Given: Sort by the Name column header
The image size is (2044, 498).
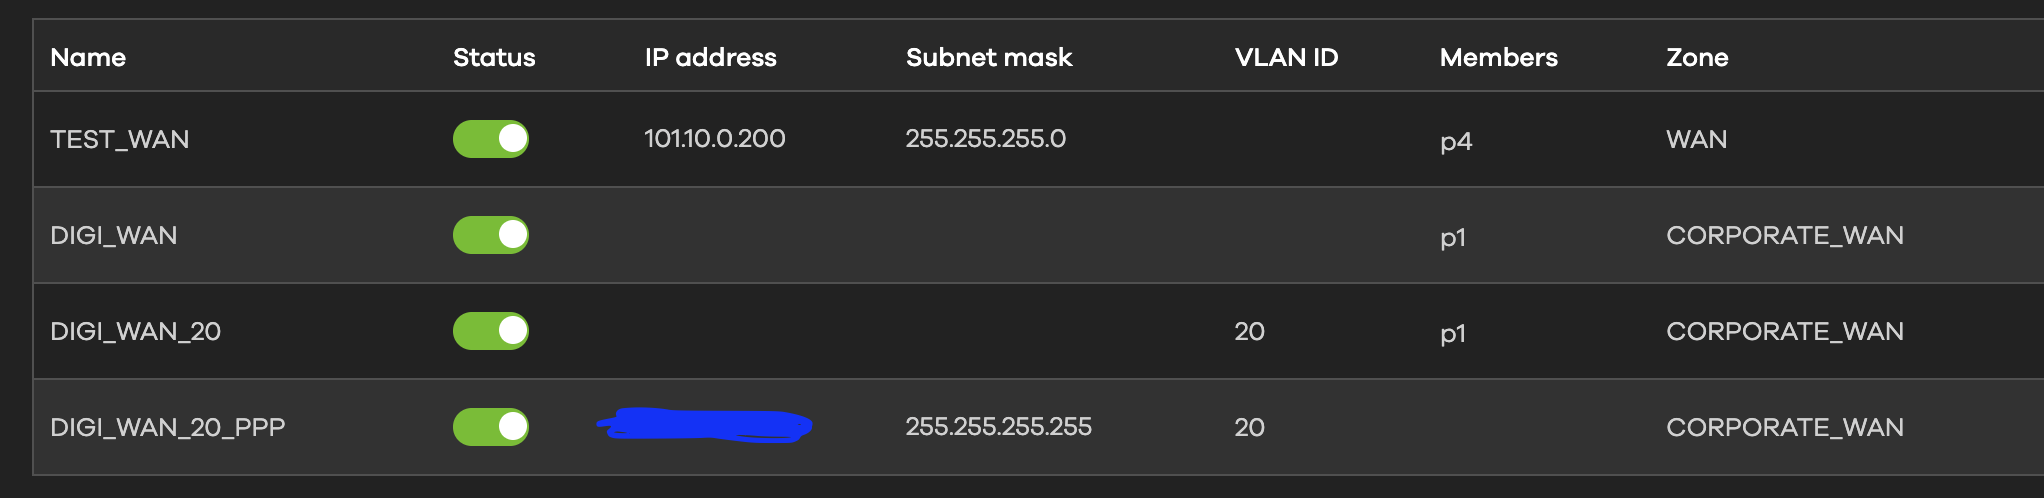Looking at the screenshot, I should tap(88, 57).
